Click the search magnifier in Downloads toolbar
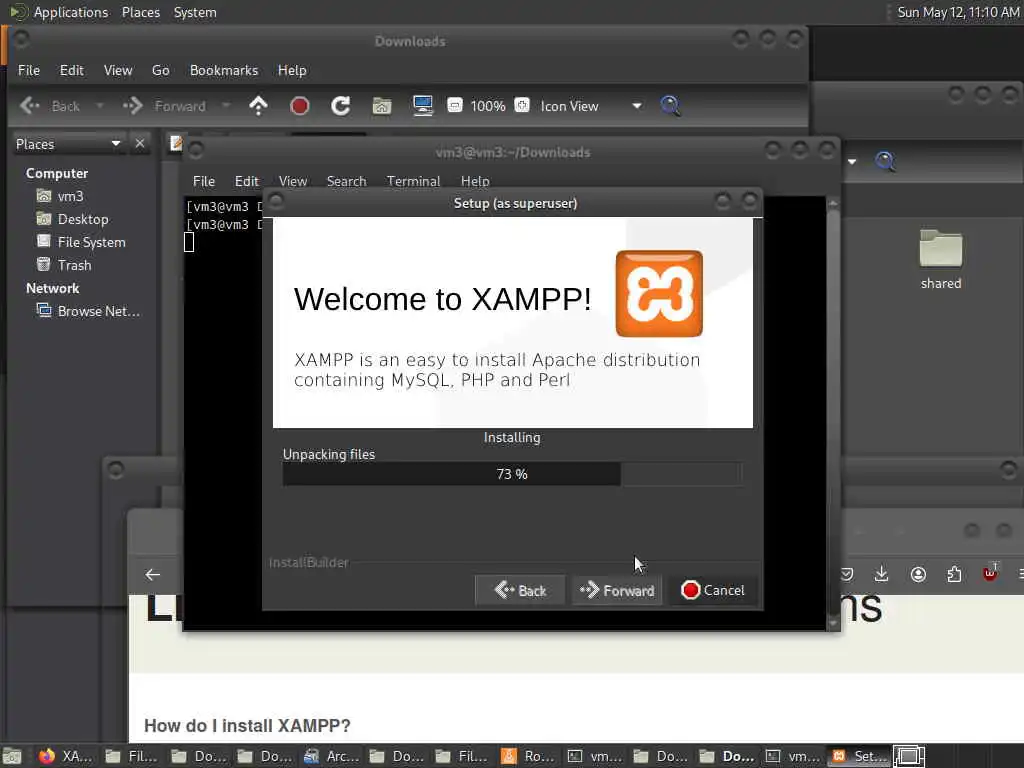This screenshot has width=1024, height=768. coord(670,106)
